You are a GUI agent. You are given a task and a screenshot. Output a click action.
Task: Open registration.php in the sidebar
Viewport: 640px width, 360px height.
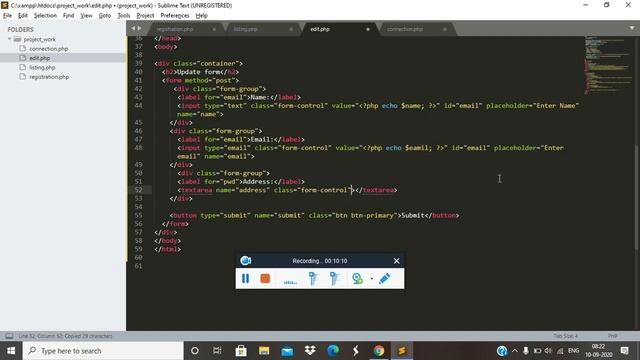pyautogui.click(x=49, y=77)
